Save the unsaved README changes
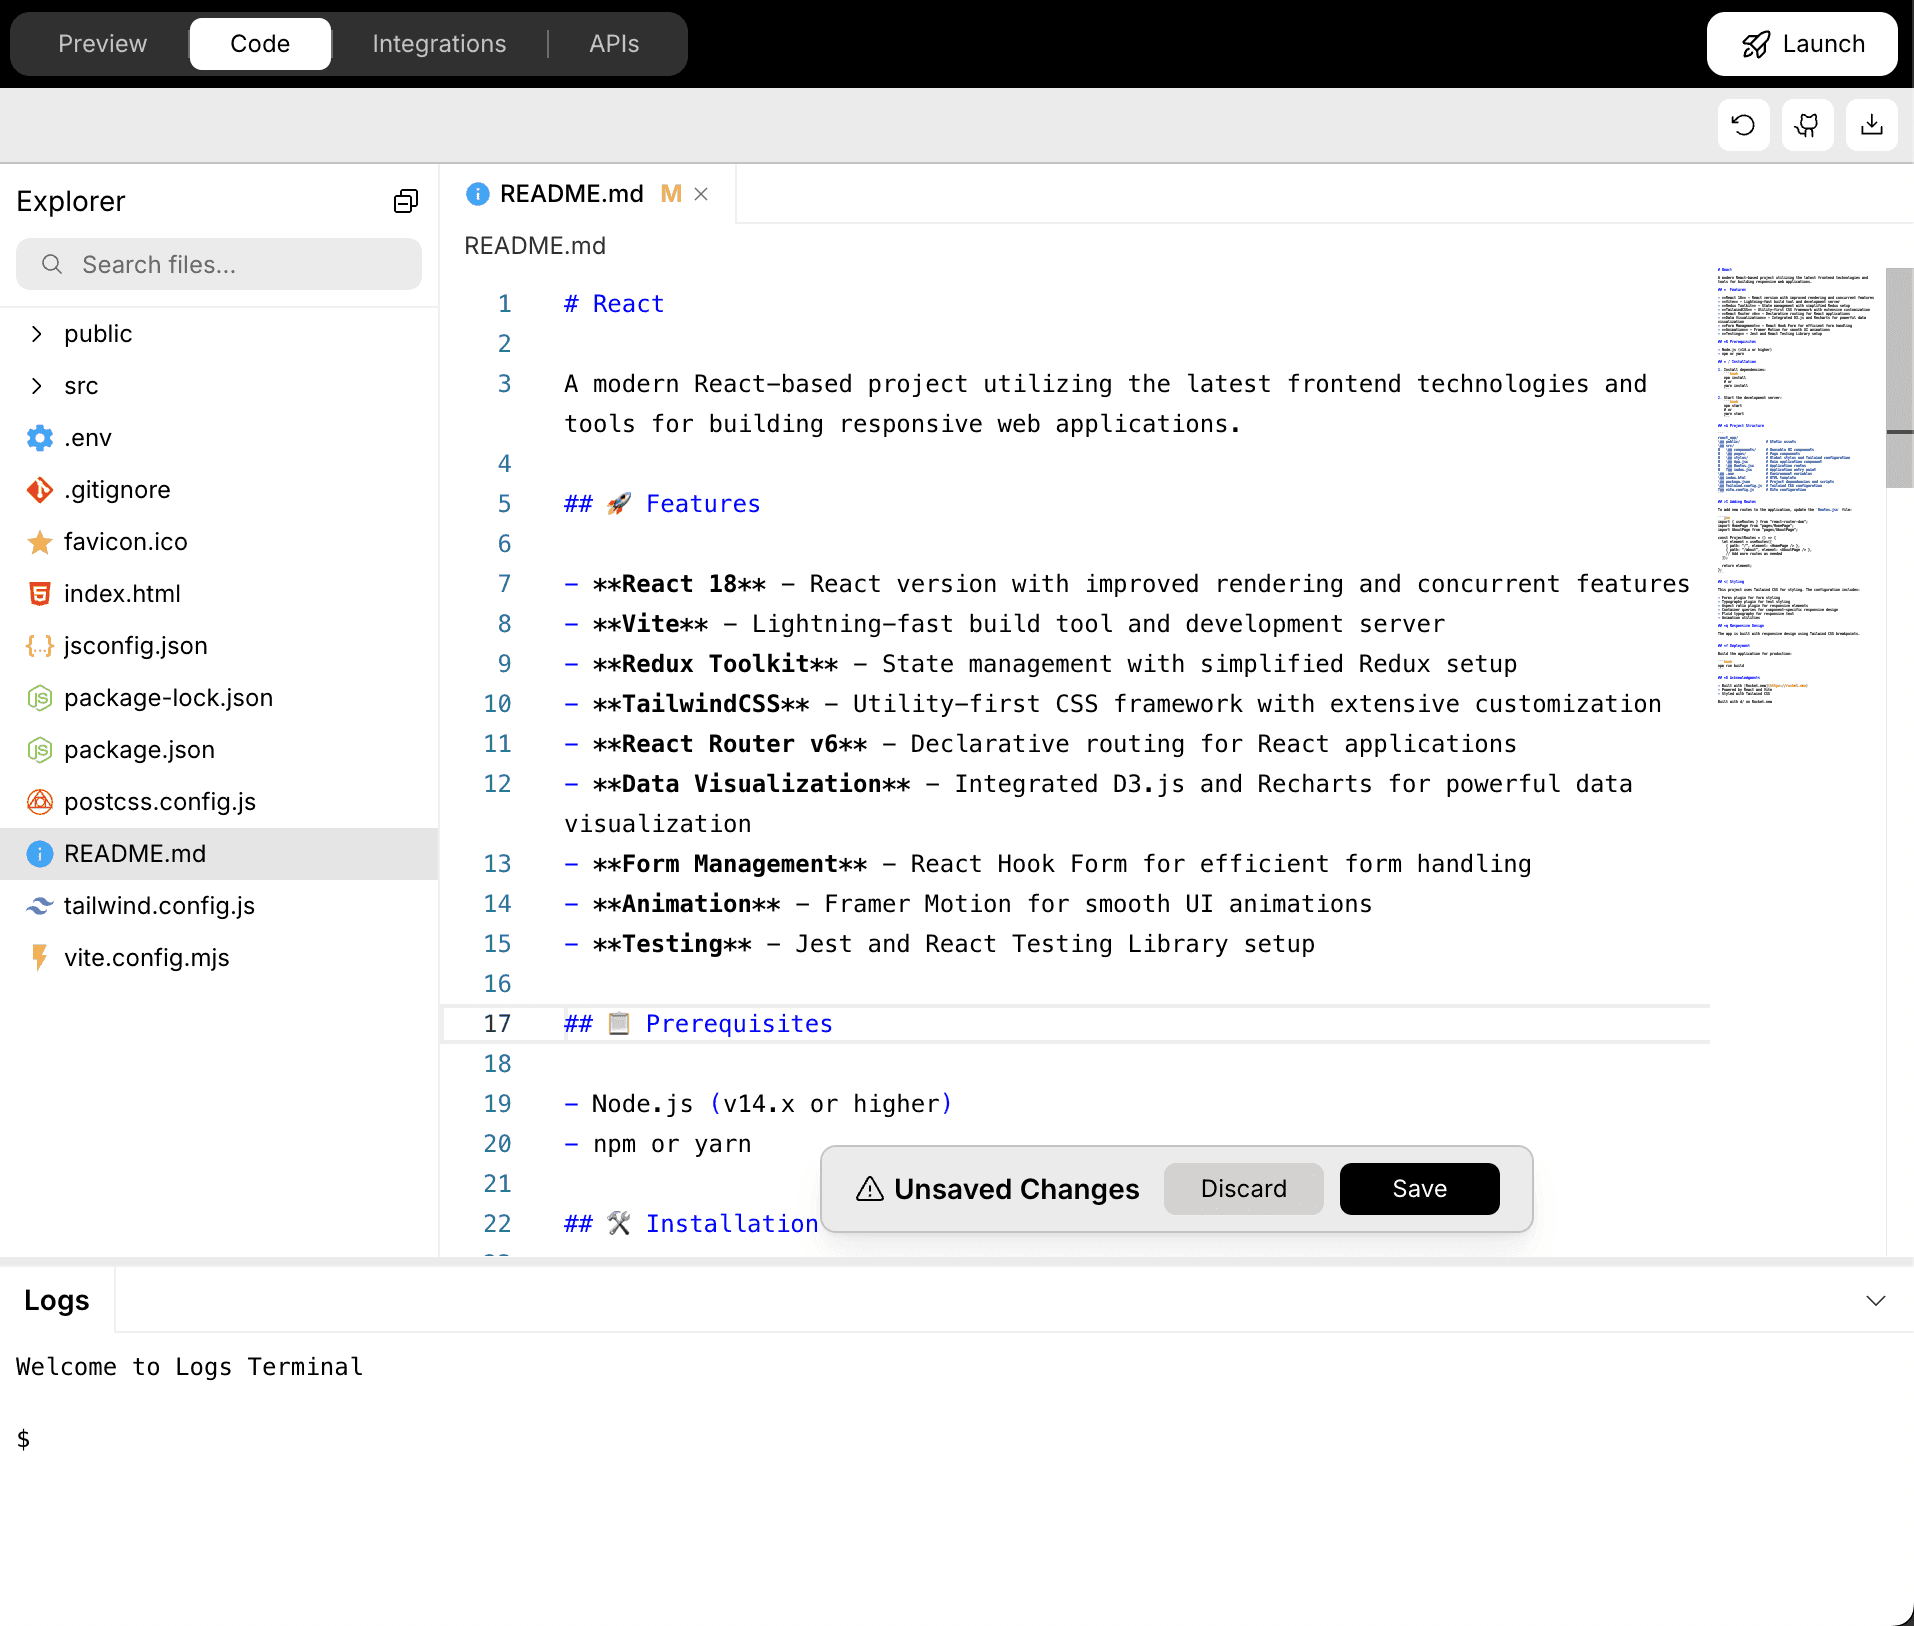Screen dimensions: 1914x1626 pyautogui.click(x=1419, y=1188)
